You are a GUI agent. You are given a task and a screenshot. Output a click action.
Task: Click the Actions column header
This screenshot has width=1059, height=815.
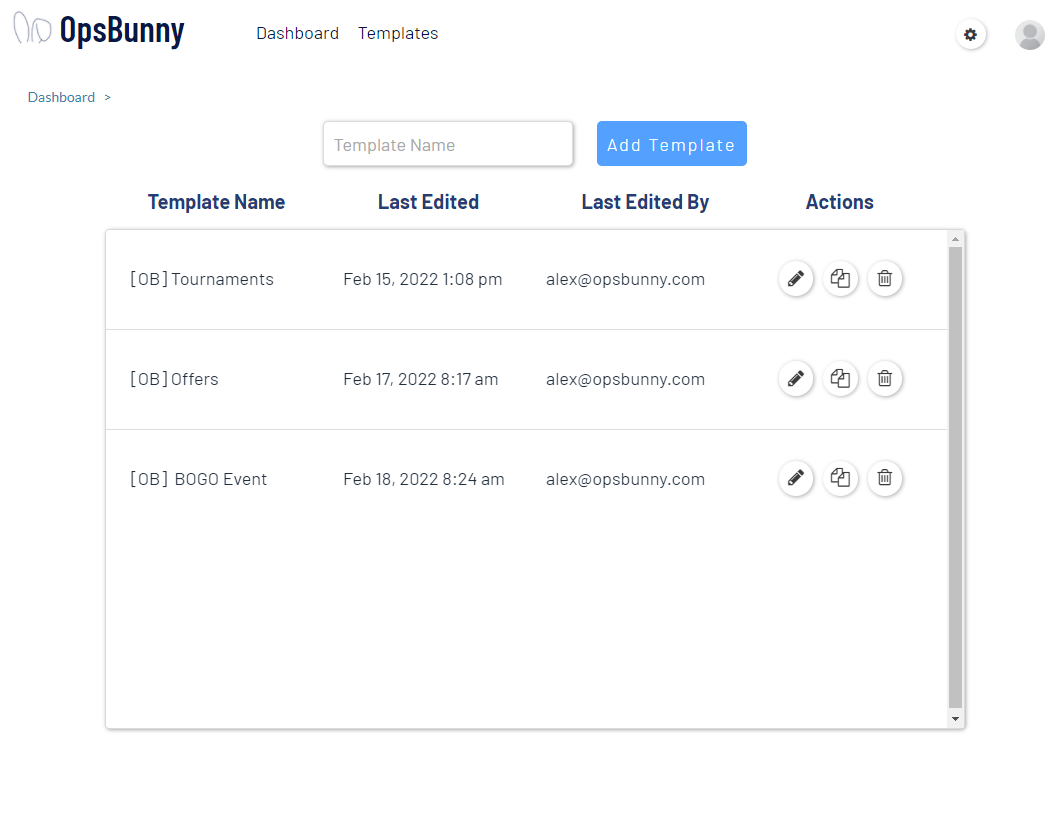(840, 202)
